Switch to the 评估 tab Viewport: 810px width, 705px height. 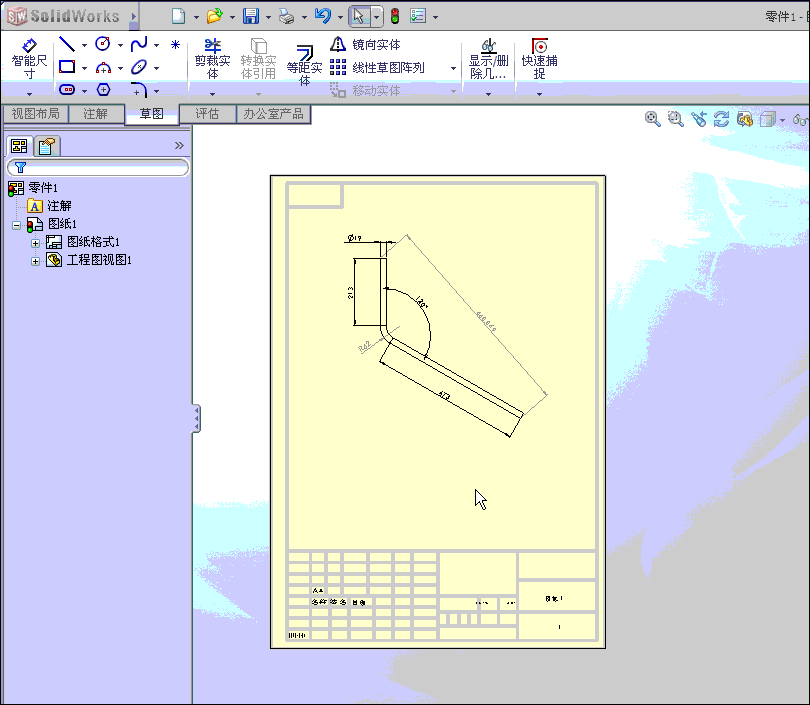[207, 114]
